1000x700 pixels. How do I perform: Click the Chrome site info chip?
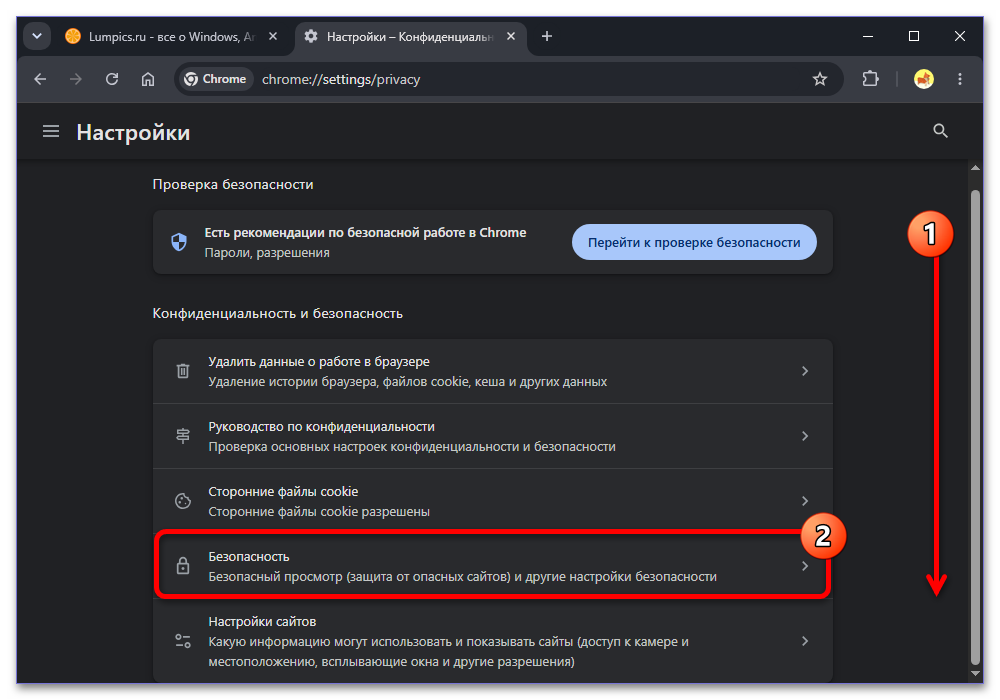pos(216,79)
